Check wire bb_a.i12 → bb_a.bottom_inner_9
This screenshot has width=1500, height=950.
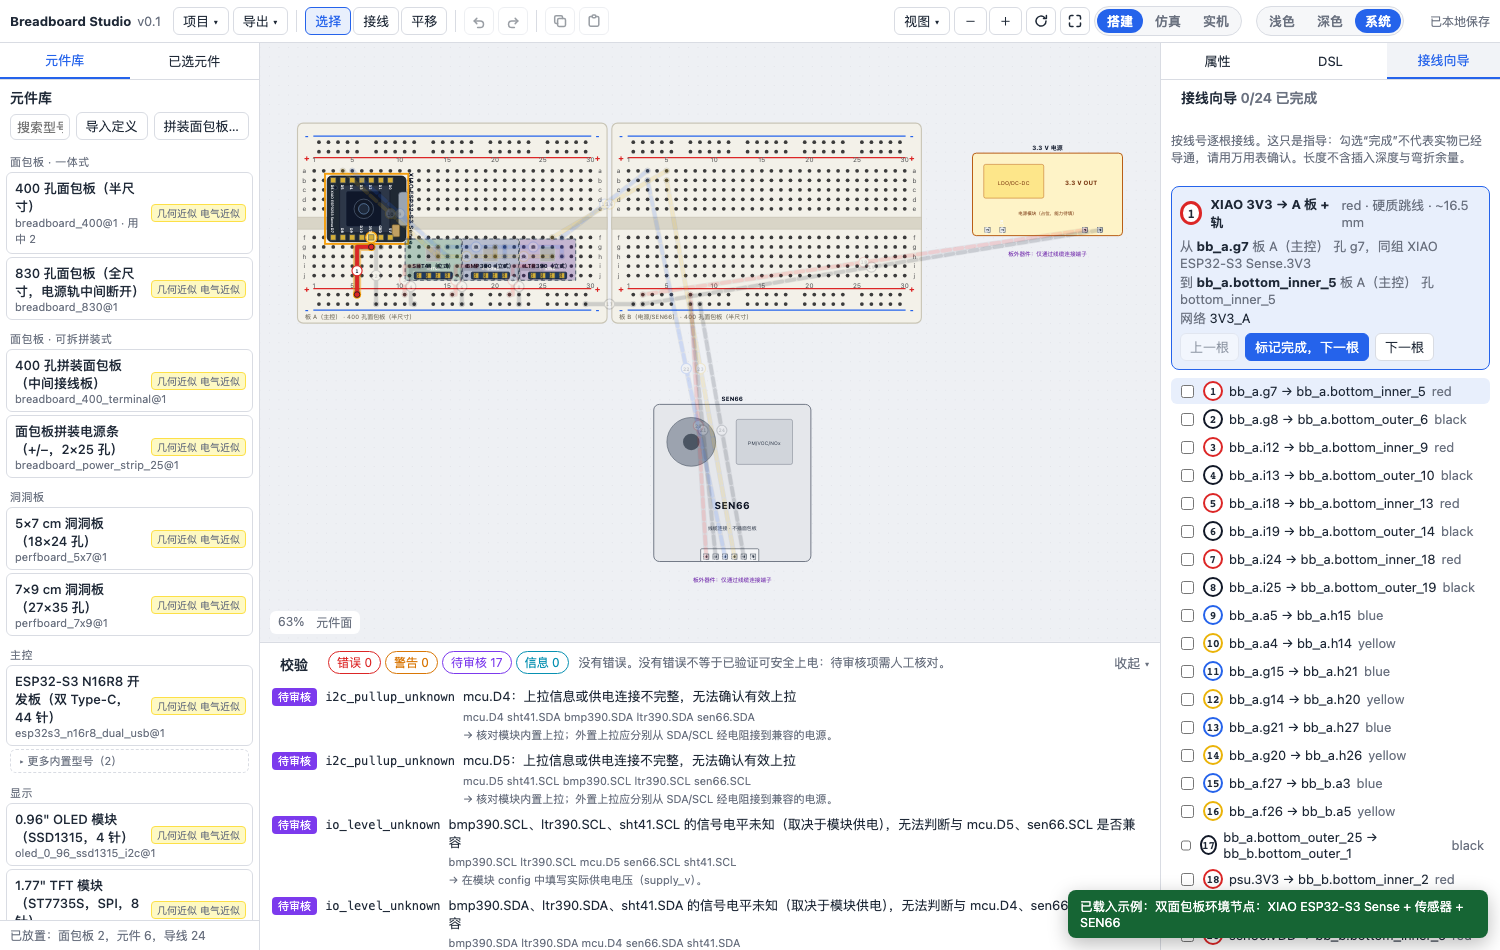tap(1187, 448)
